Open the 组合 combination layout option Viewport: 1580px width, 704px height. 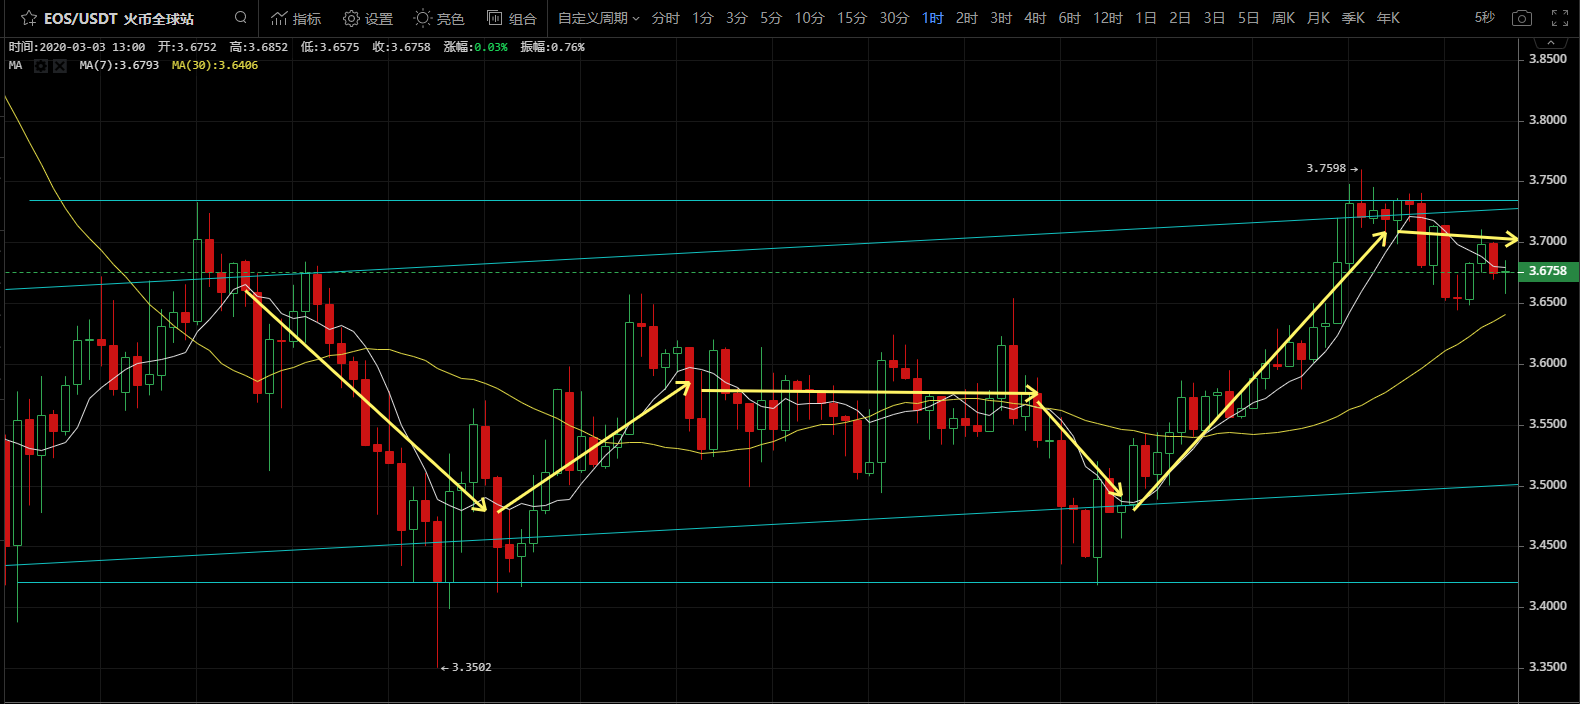point(512,18)
